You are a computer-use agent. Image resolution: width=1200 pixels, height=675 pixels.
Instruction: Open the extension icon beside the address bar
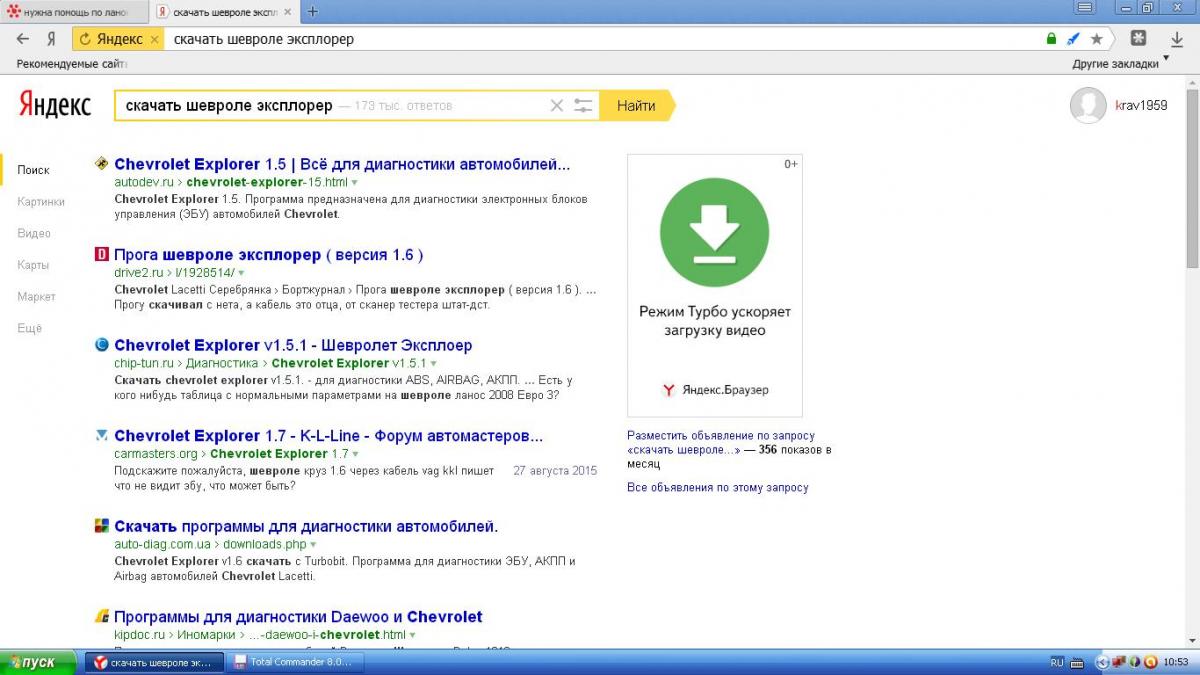[1138, 38]
